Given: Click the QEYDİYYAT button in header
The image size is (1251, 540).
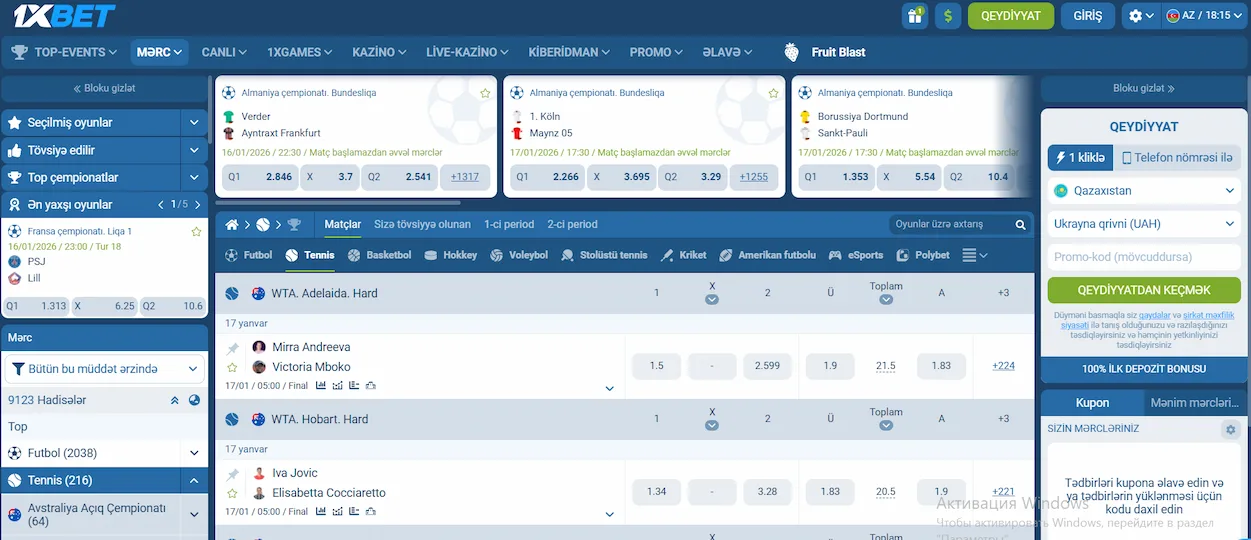Looking at the screenshot, I should 1011,16.
